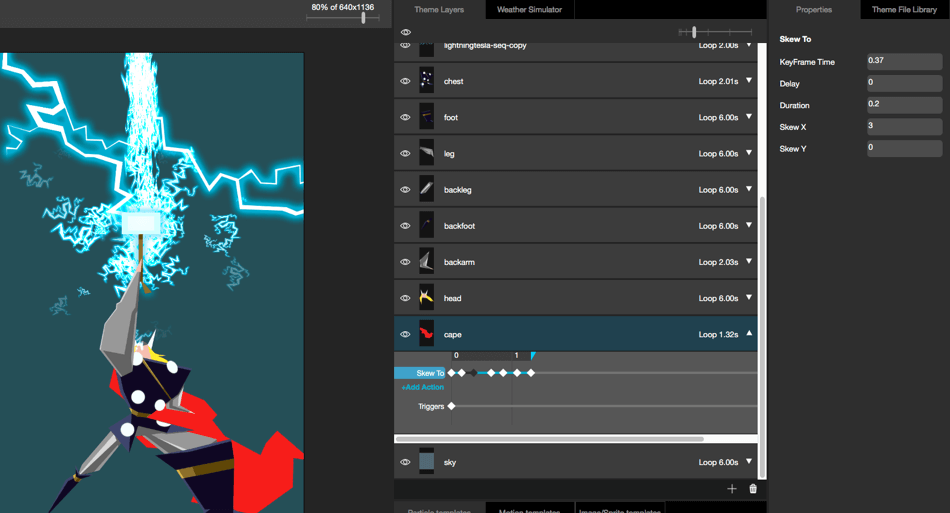The width and height of the screenshot is (950, 513).
Task: Switch to the Properties tab
Action: [814, 10]
